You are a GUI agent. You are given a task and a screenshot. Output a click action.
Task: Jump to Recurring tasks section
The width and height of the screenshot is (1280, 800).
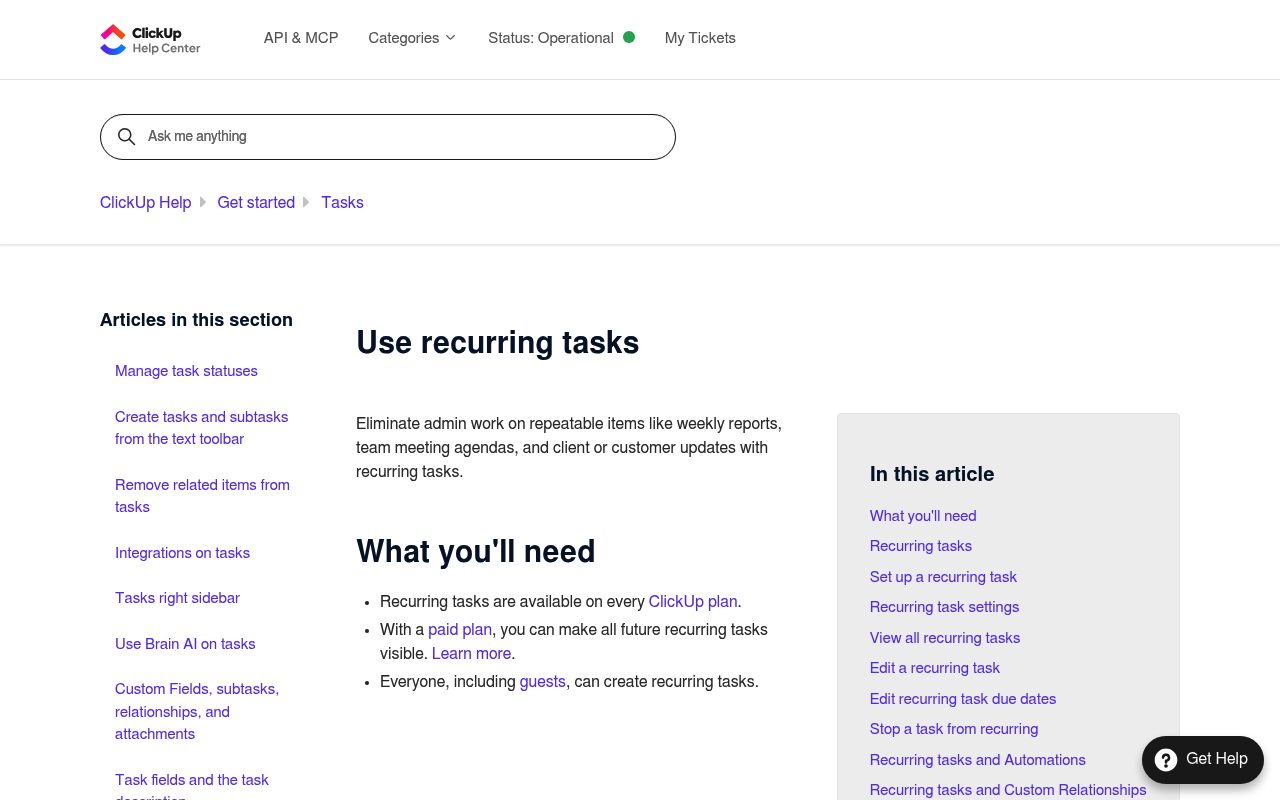[x=921, y=546]
